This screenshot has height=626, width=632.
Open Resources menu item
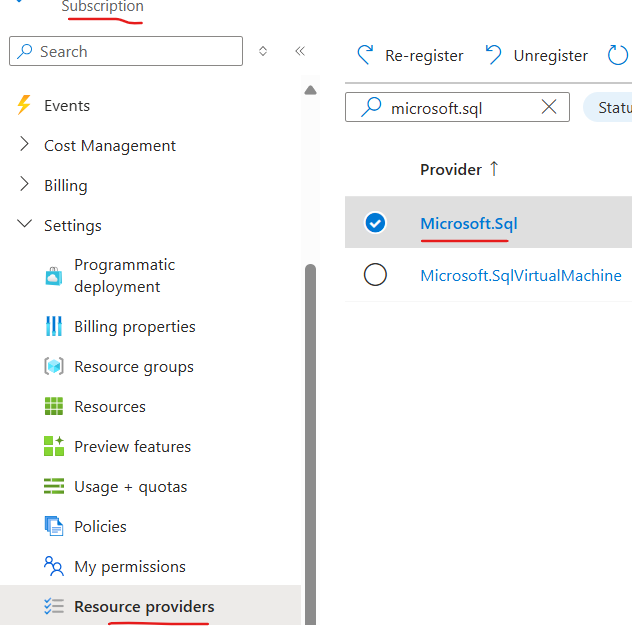tap(110, 407)
